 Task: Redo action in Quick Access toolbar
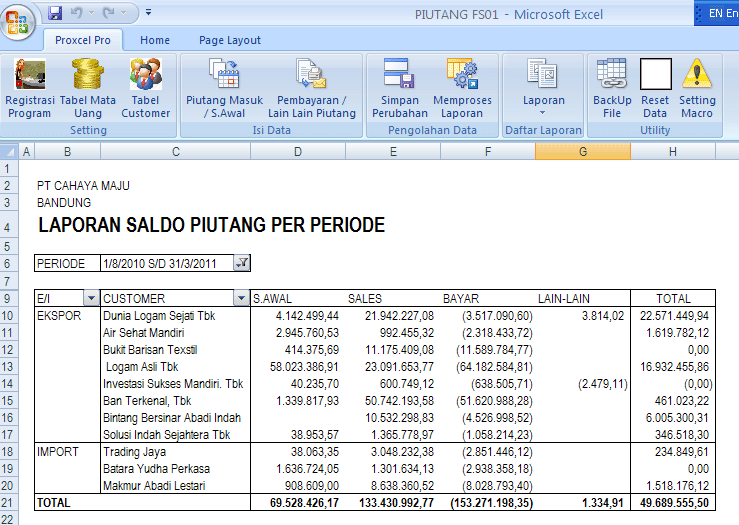coord(108,13)
